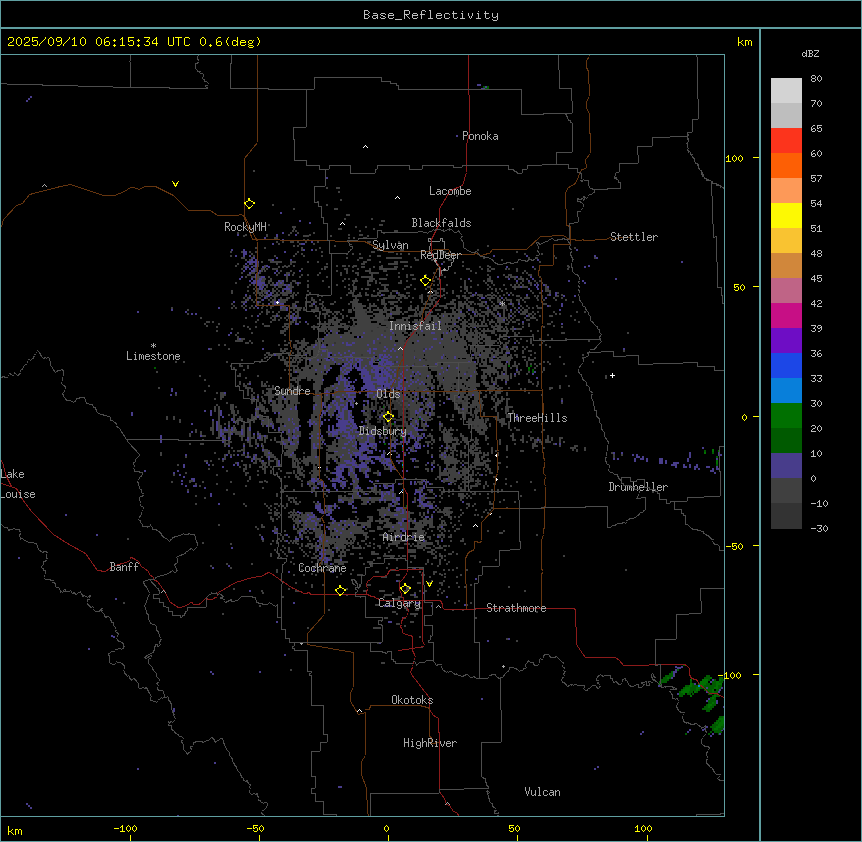The height and width of the screenshot is (842, 862).
Task: Pick the magenta 39-42 dBZ legend swatch
Action: tap(786, 315)
